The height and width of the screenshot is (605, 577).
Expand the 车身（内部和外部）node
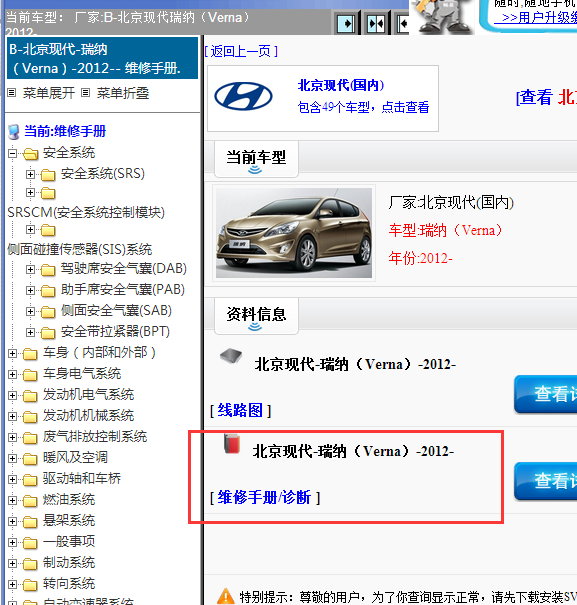12,353
